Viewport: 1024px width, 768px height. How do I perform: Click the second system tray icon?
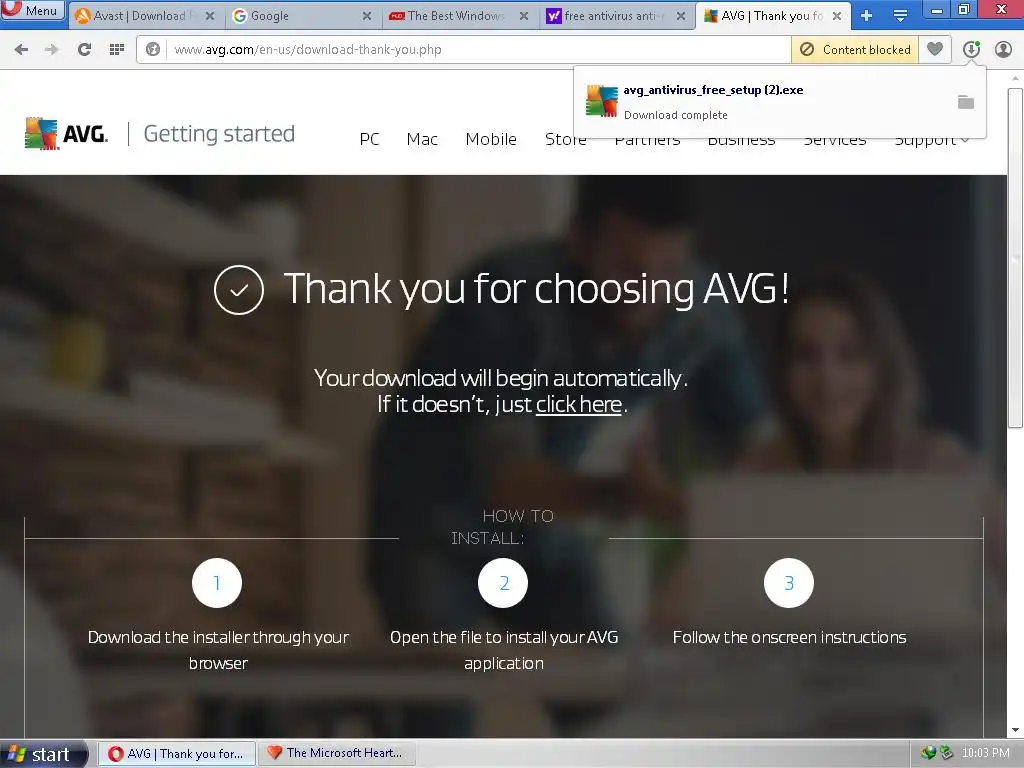click(946, 754)
